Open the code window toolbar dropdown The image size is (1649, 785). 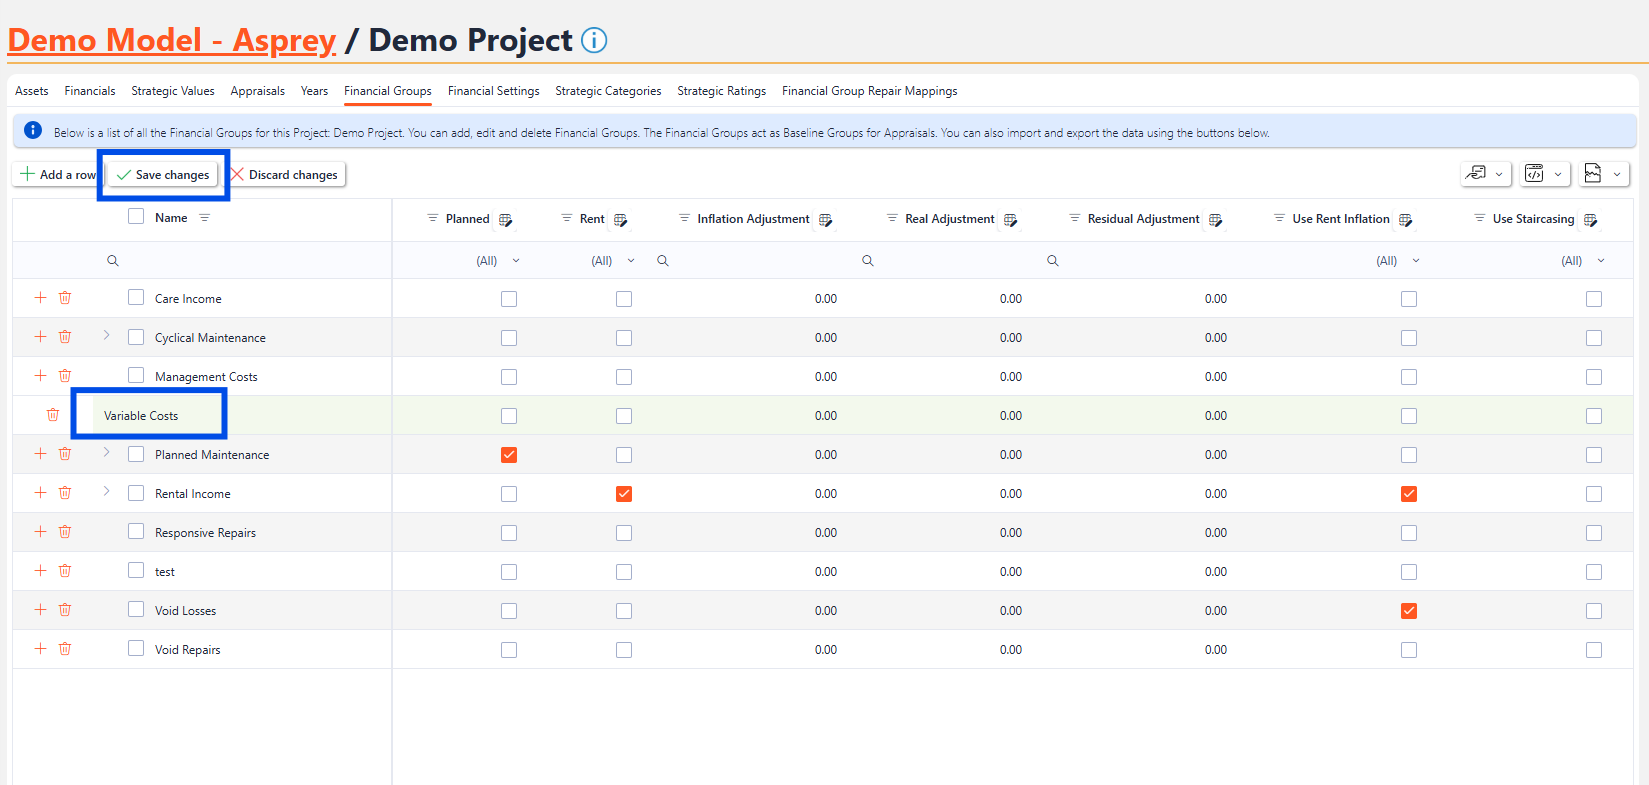coord(1545,174)
